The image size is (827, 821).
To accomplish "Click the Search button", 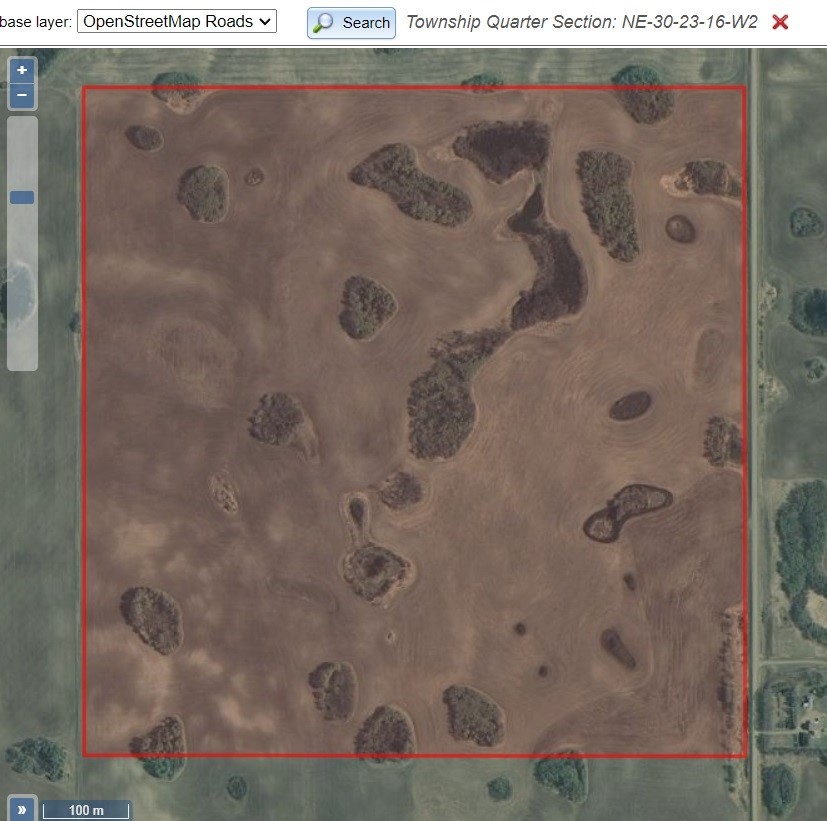I will (351, 23).
